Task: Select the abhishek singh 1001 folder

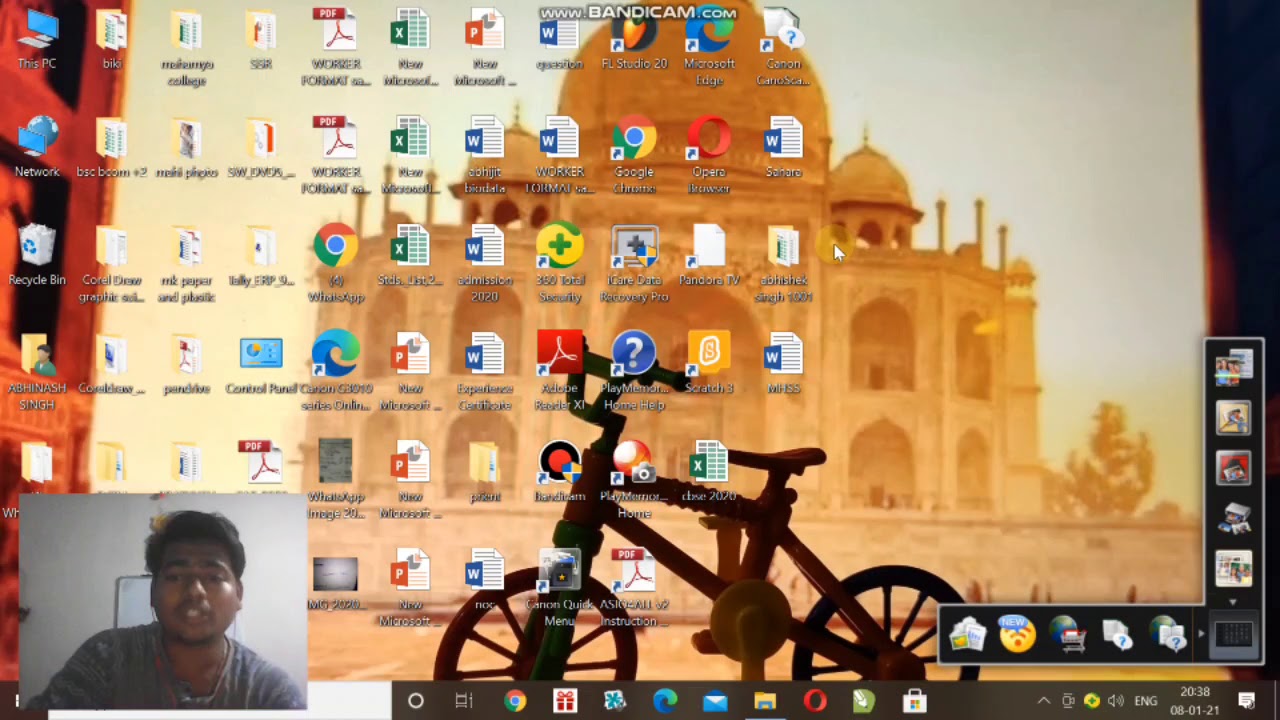Action: click(x=783, y=264)
